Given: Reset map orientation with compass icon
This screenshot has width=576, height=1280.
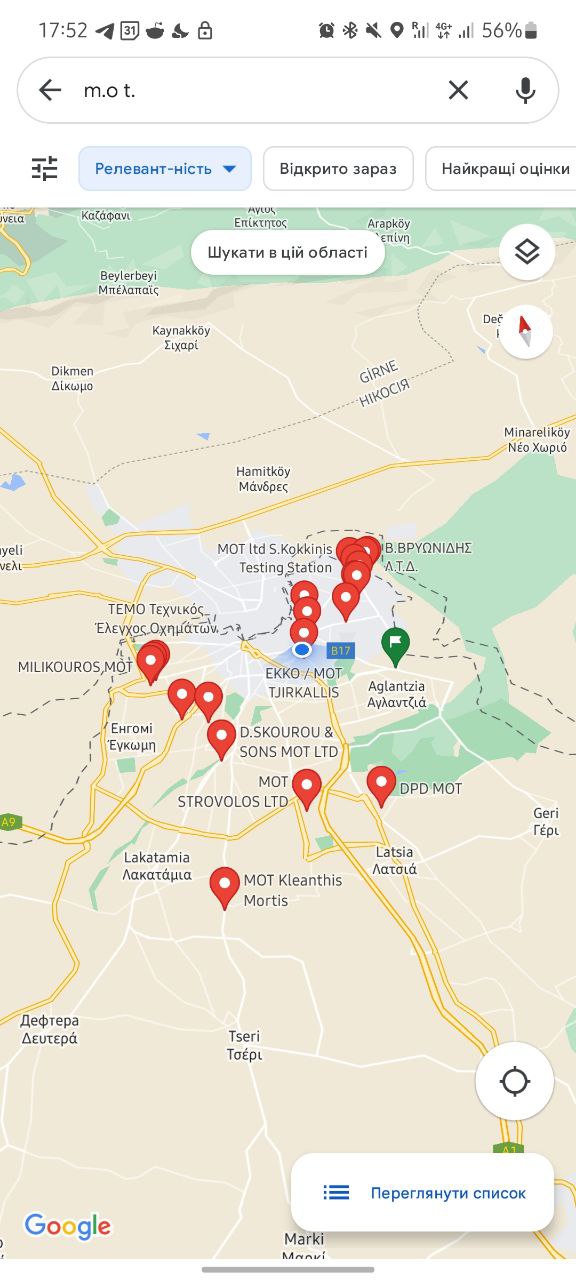Looking at the screenshot, I should tap(527, 332).
